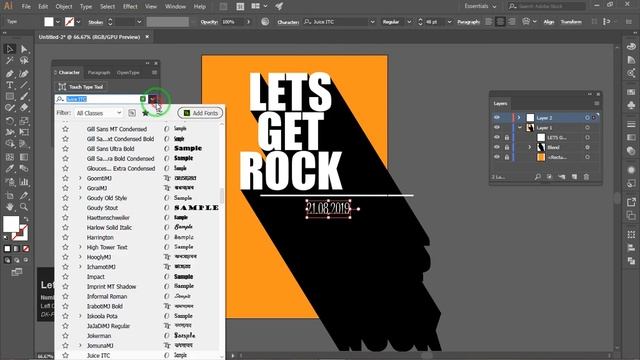Select the Selection tool in the toolbox

tap(10, 49)
